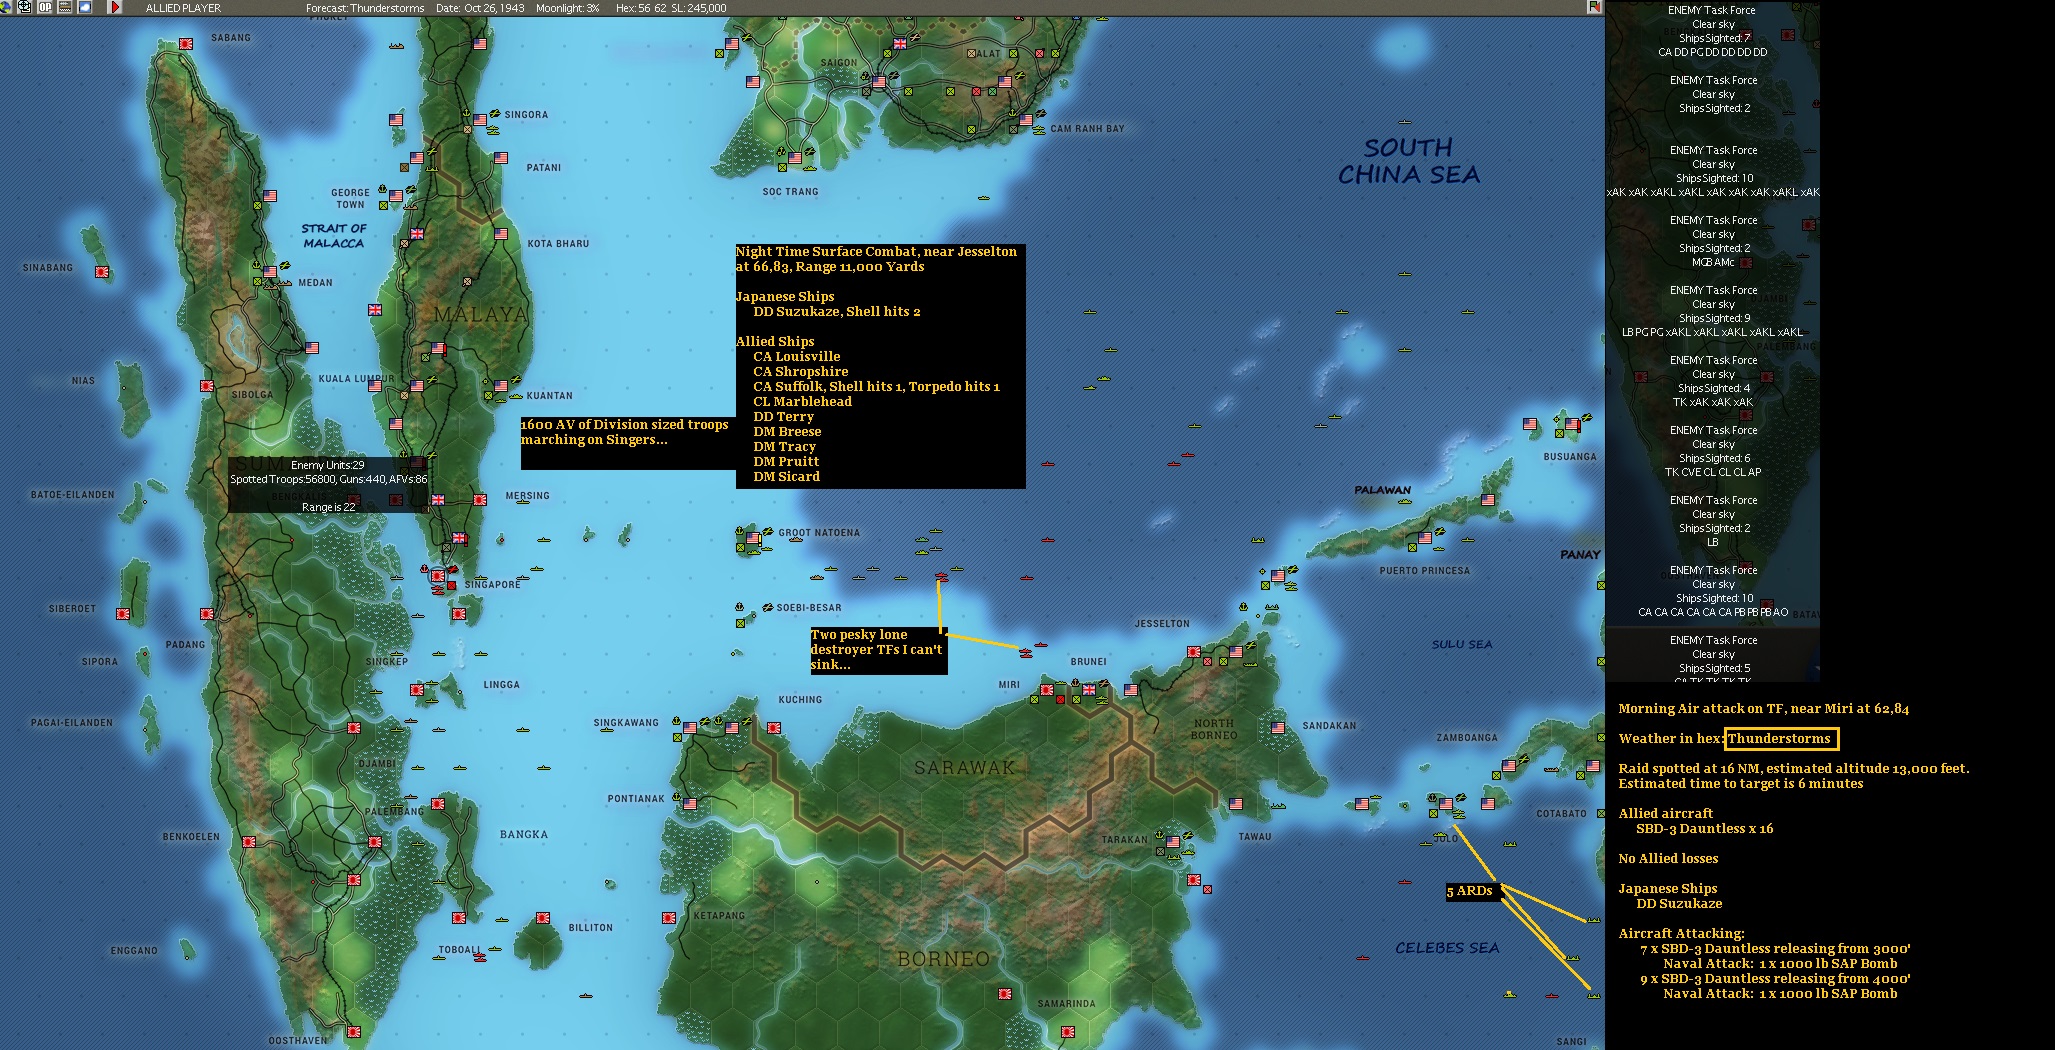
Task: Select the Japanese base flag at Sibolga
Action: [207, 386]
